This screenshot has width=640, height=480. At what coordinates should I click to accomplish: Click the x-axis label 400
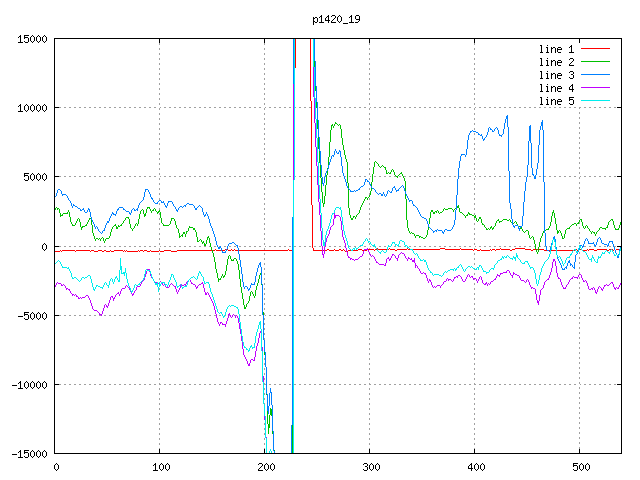pos(476,467)
